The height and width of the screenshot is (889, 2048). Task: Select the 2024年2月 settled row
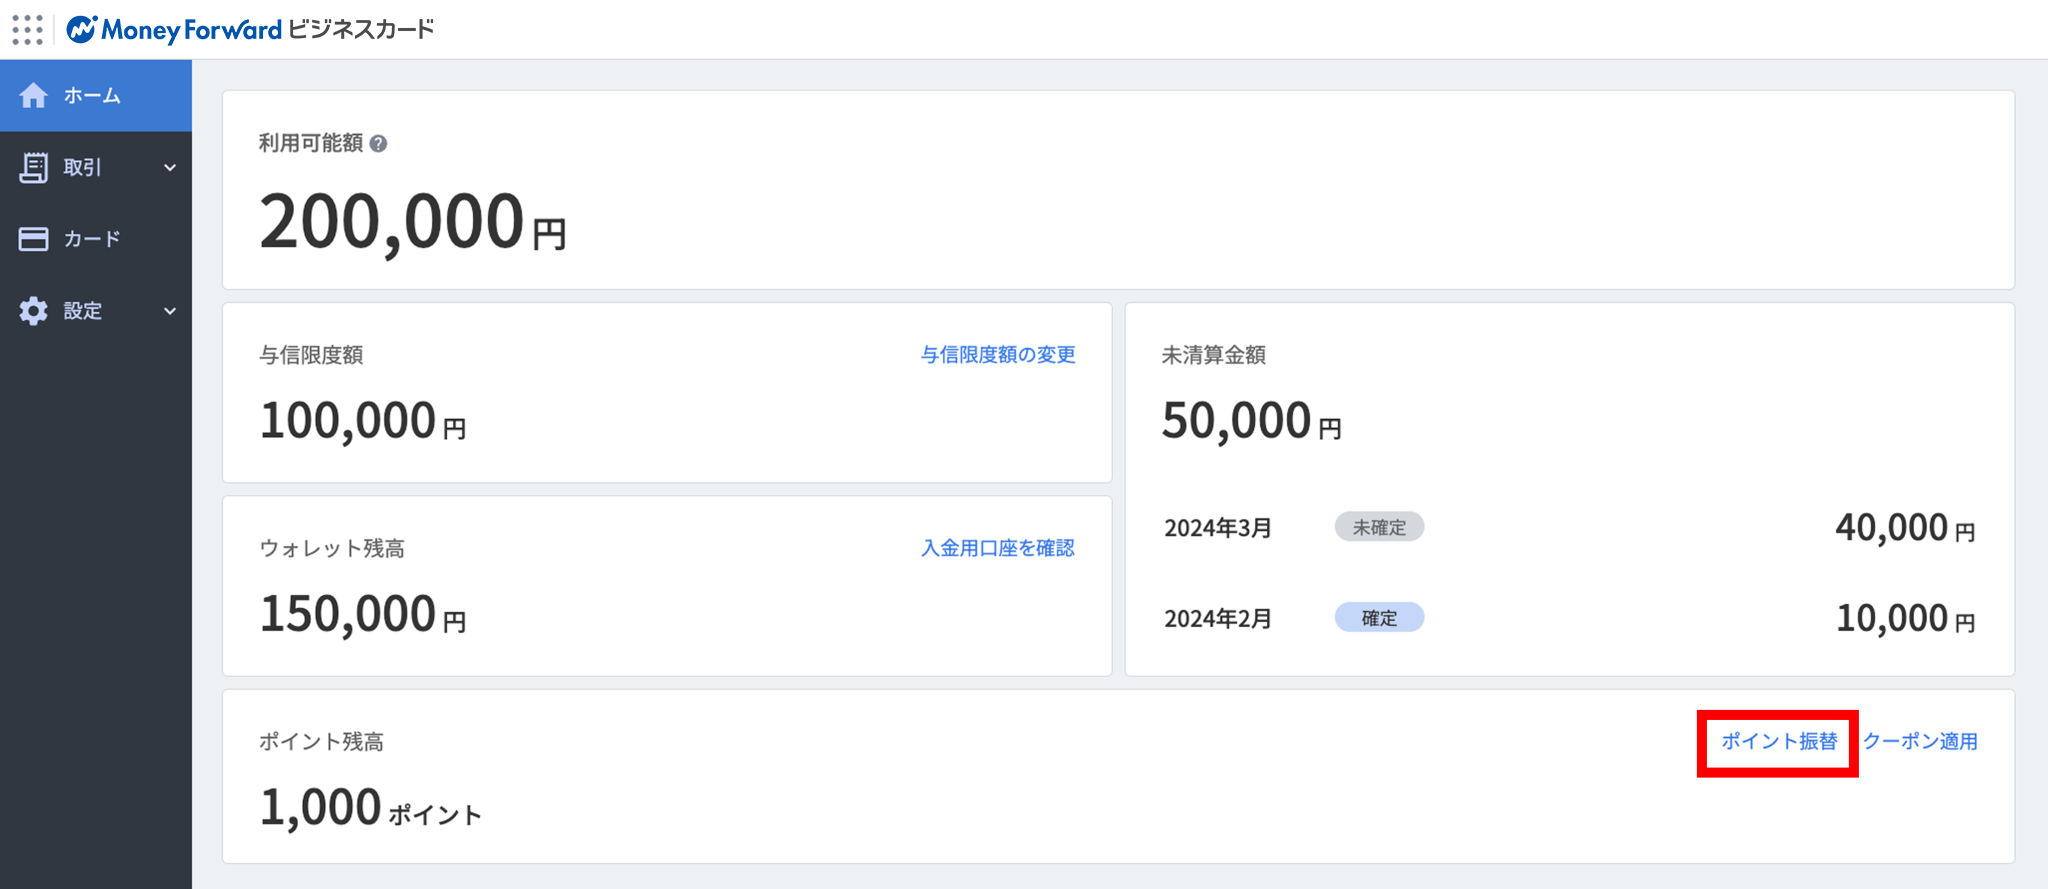pos(1218,619)
